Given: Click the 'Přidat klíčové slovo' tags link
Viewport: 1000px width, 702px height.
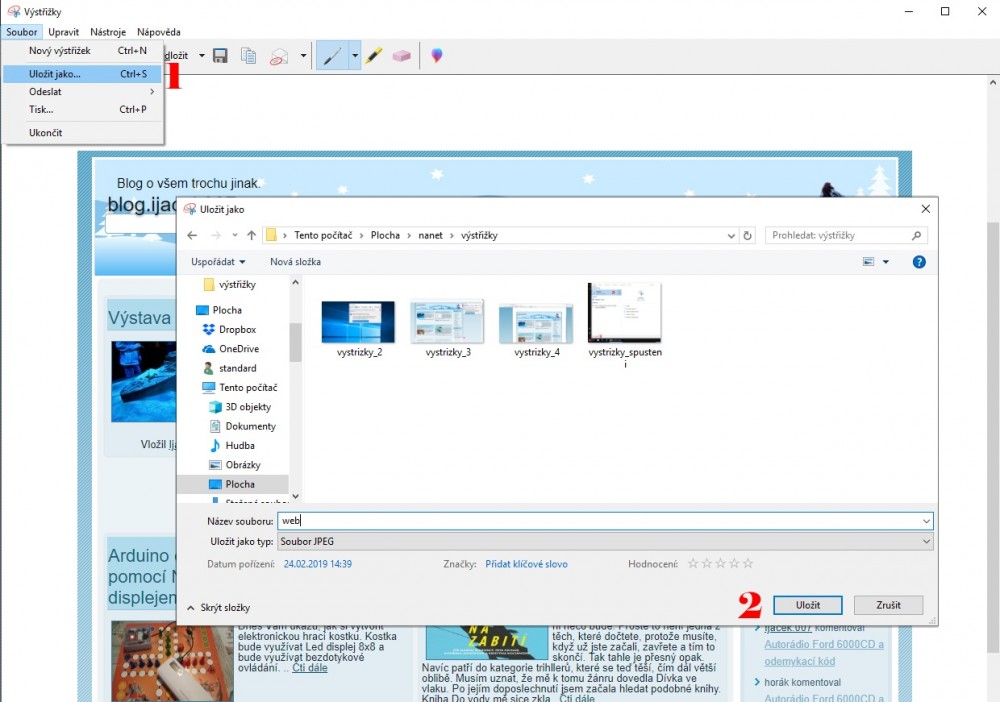Looking at the screenshot, I should (x=526, y=564).
